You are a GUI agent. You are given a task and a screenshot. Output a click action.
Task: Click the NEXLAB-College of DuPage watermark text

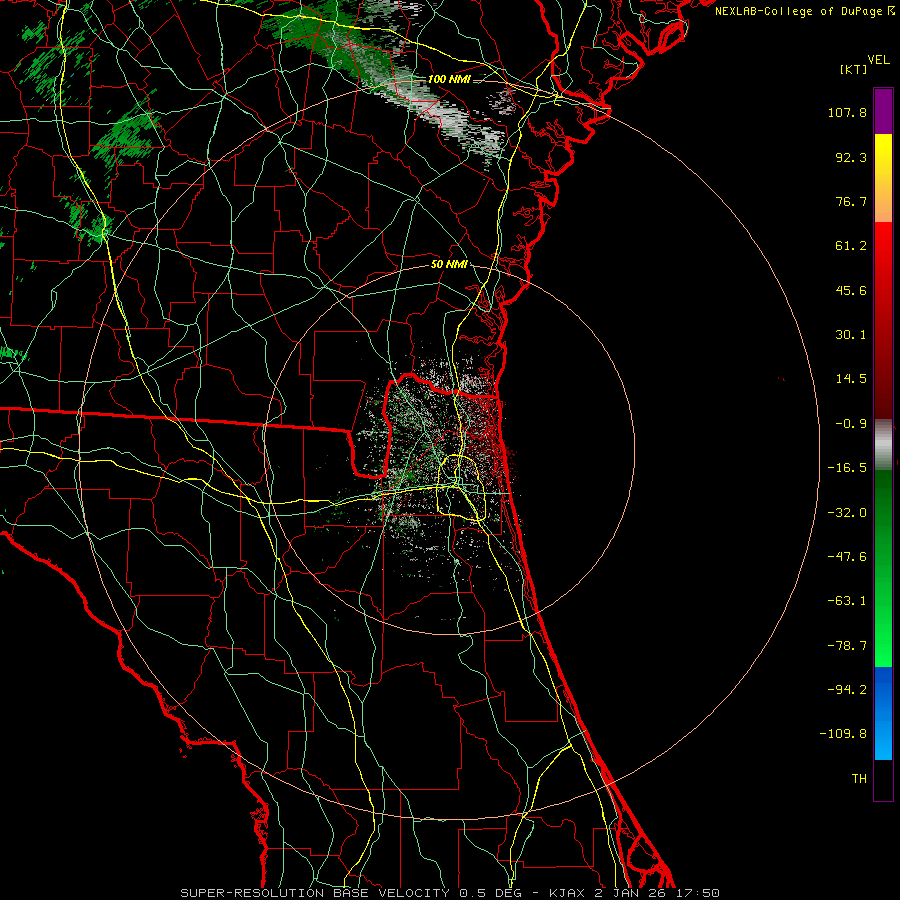point(801,11)
